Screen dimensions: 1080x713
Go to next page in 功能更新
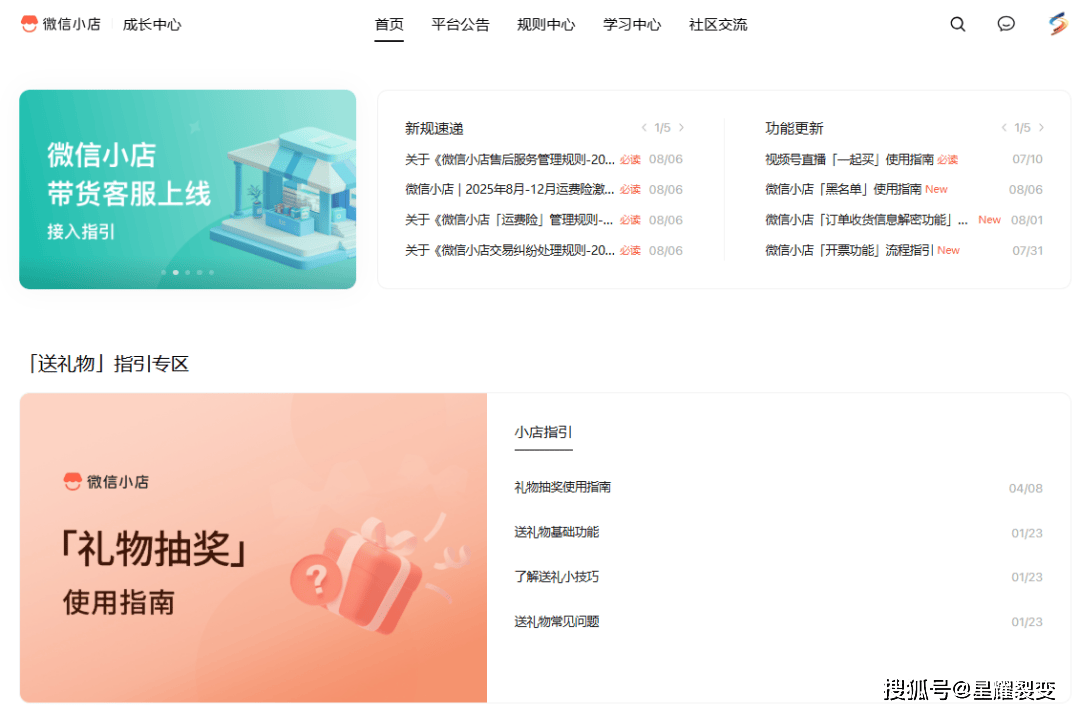[x=1041, y=127]
